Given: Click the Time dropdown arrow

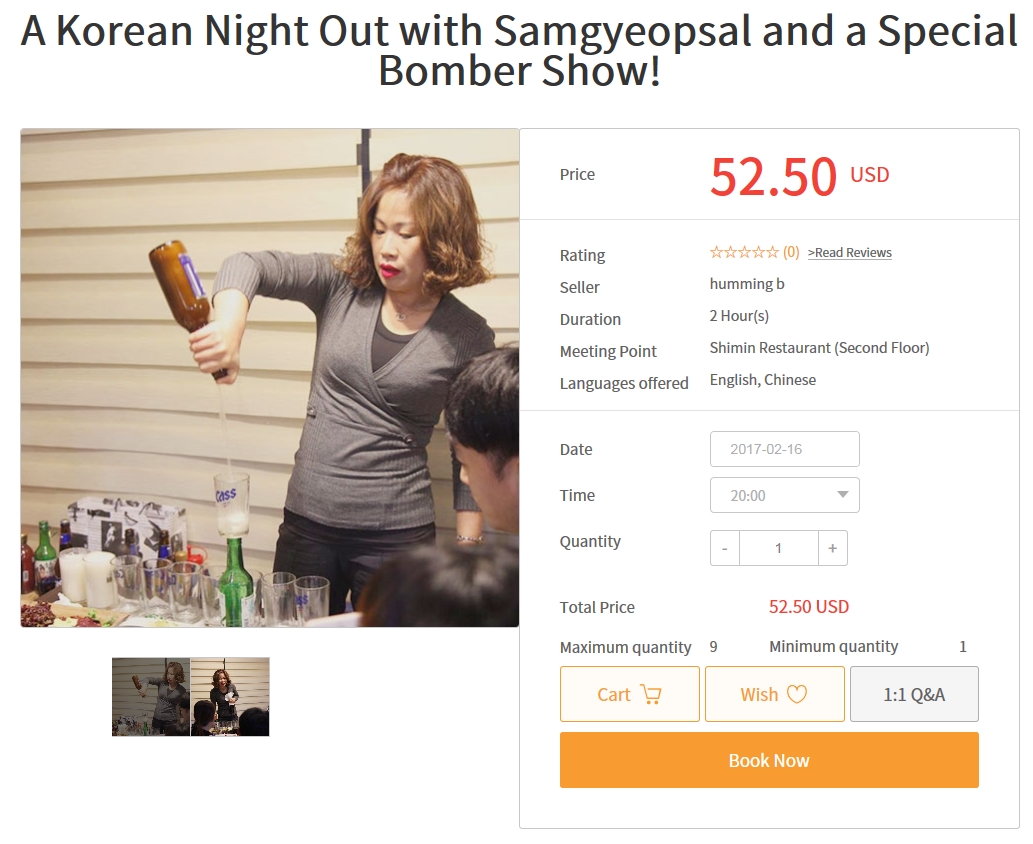Looking at the screenshot, I should pyautogui.click(x=843, y=495).
